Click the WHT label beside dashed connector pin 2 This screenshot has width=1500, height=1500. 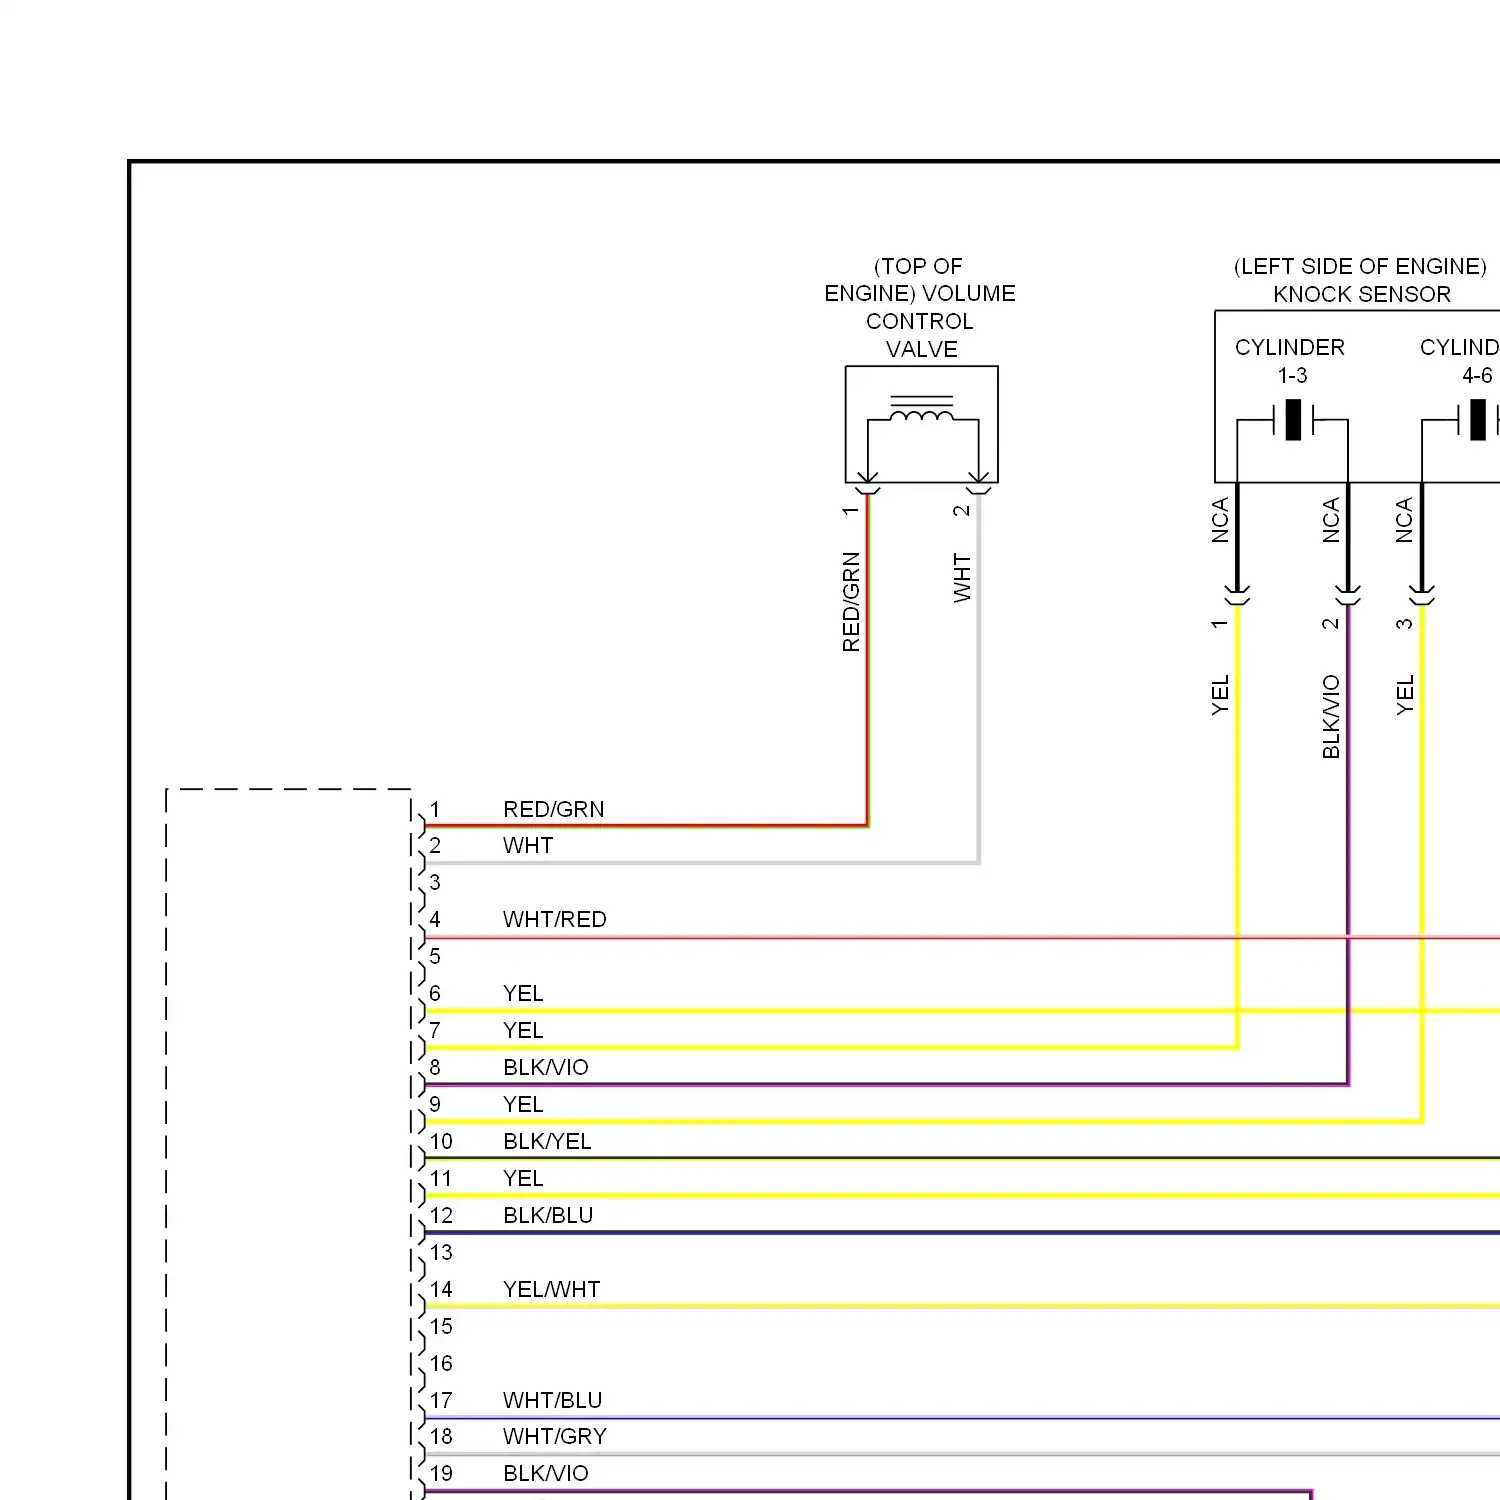click(528, 846)
